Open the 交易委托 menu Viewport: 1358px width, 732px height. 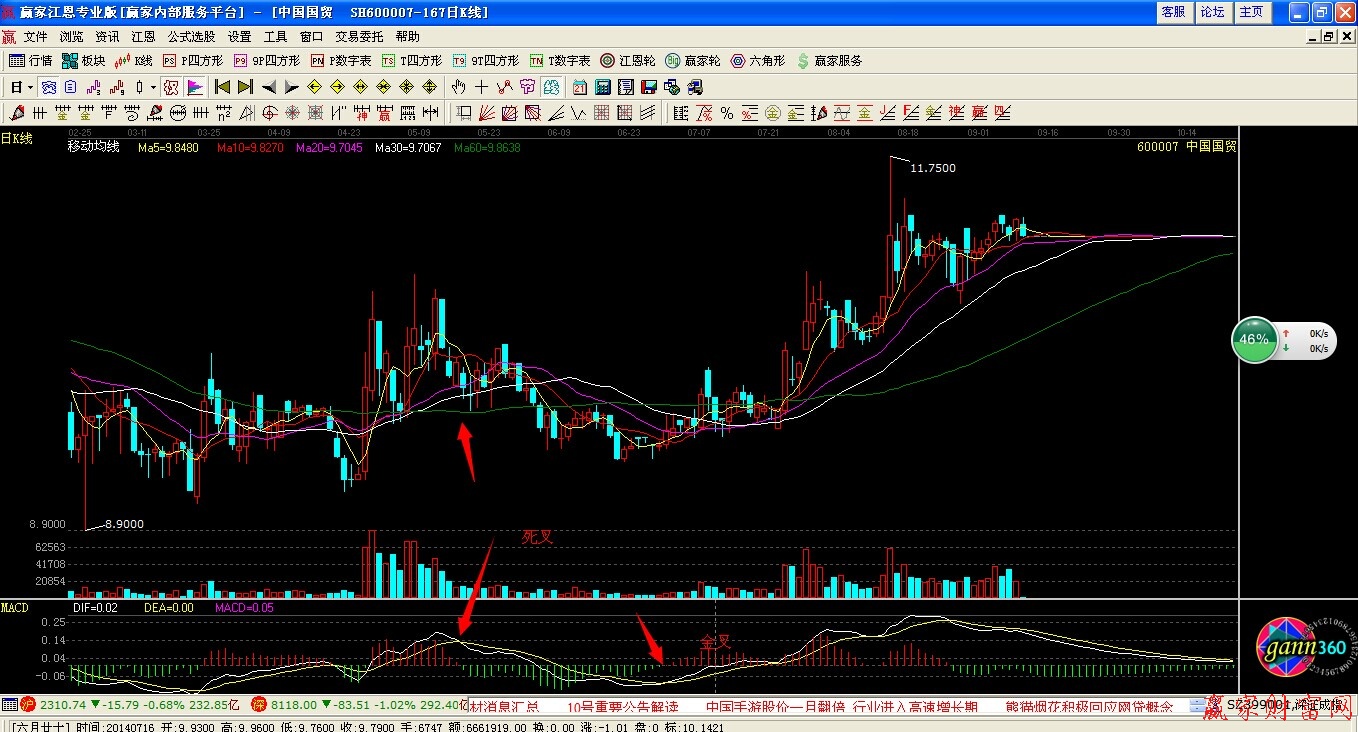(358, 37)
